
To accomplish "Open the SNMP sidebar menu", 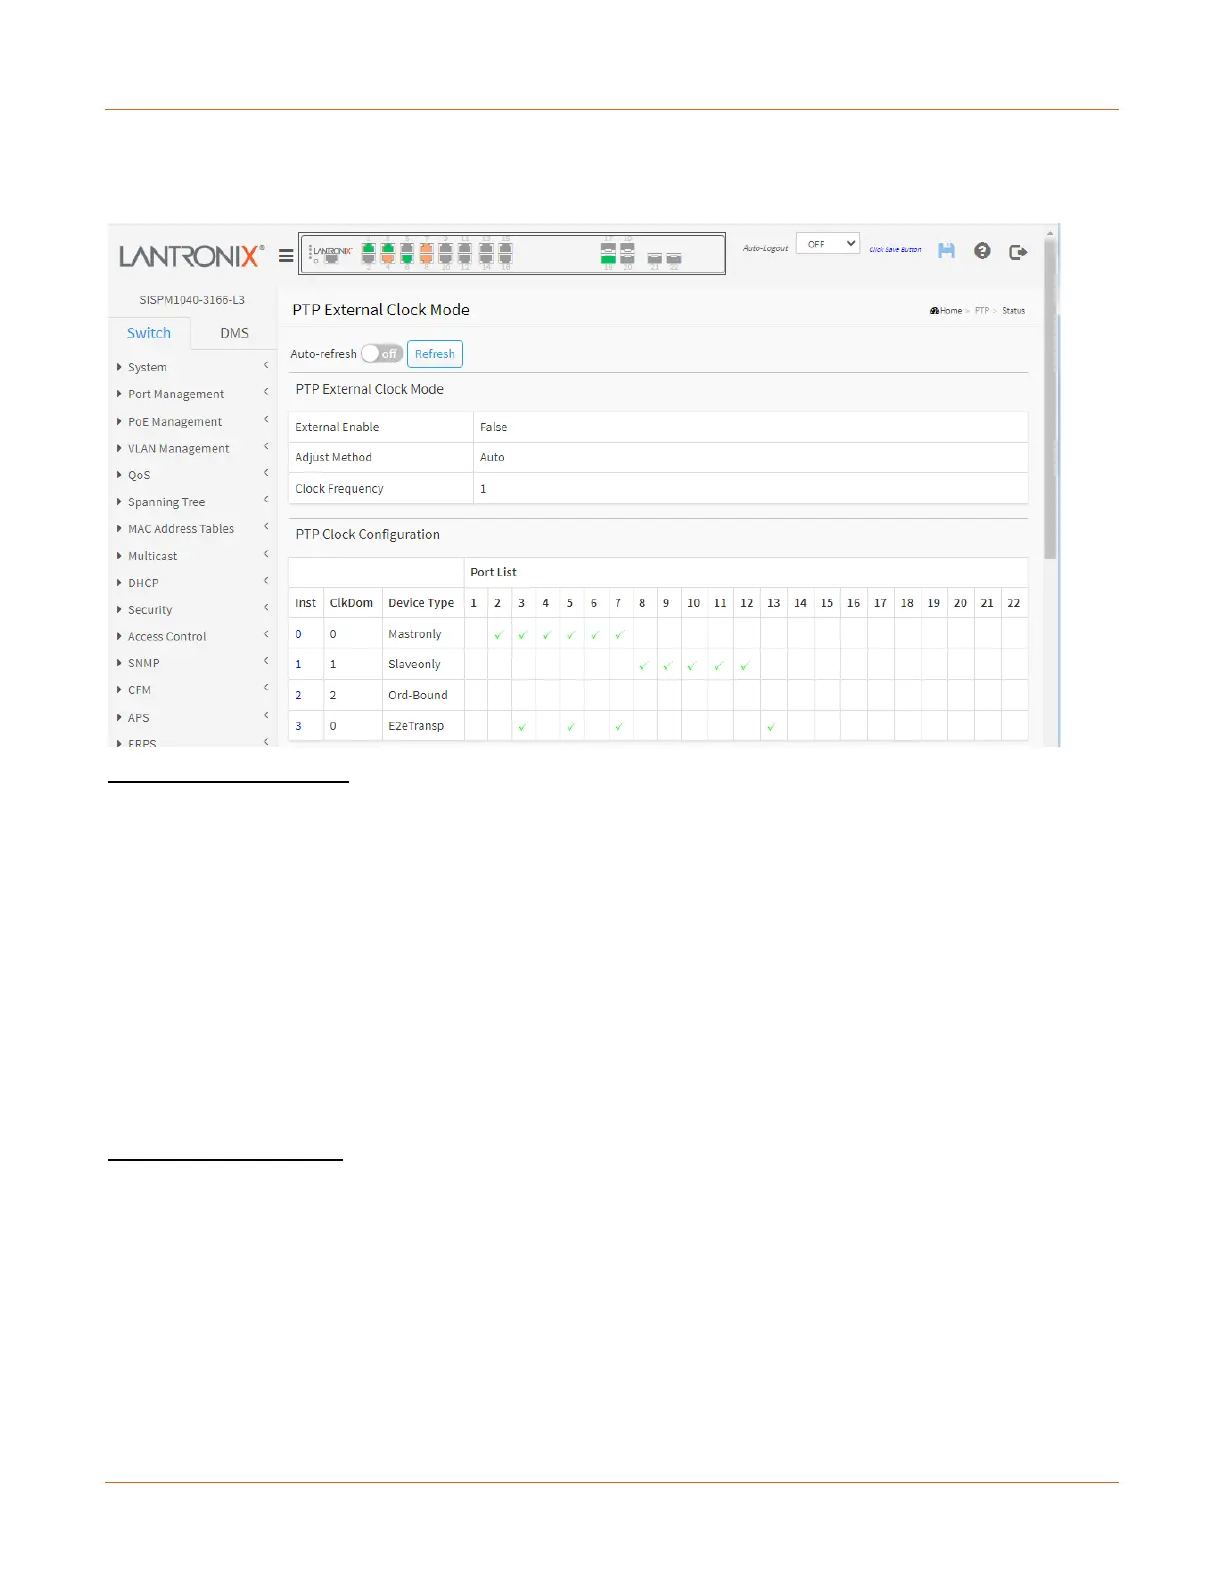I will (x=192, y=663).
